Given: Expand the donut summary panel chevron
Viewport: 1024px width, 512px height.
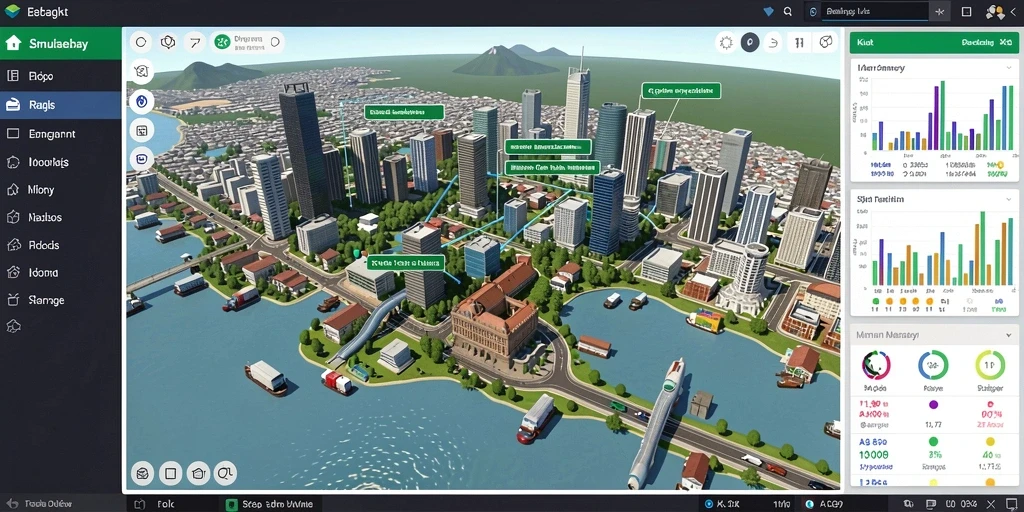Looking at the screenshot, I should click(1009, 335).
